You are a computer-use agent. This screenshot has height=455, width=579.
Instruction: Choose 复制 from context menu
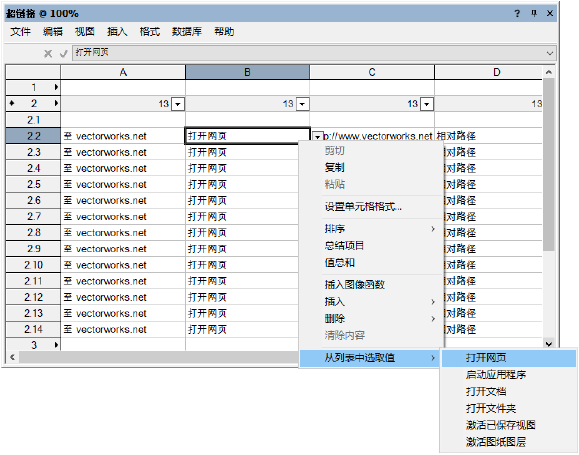click(371, 167)
